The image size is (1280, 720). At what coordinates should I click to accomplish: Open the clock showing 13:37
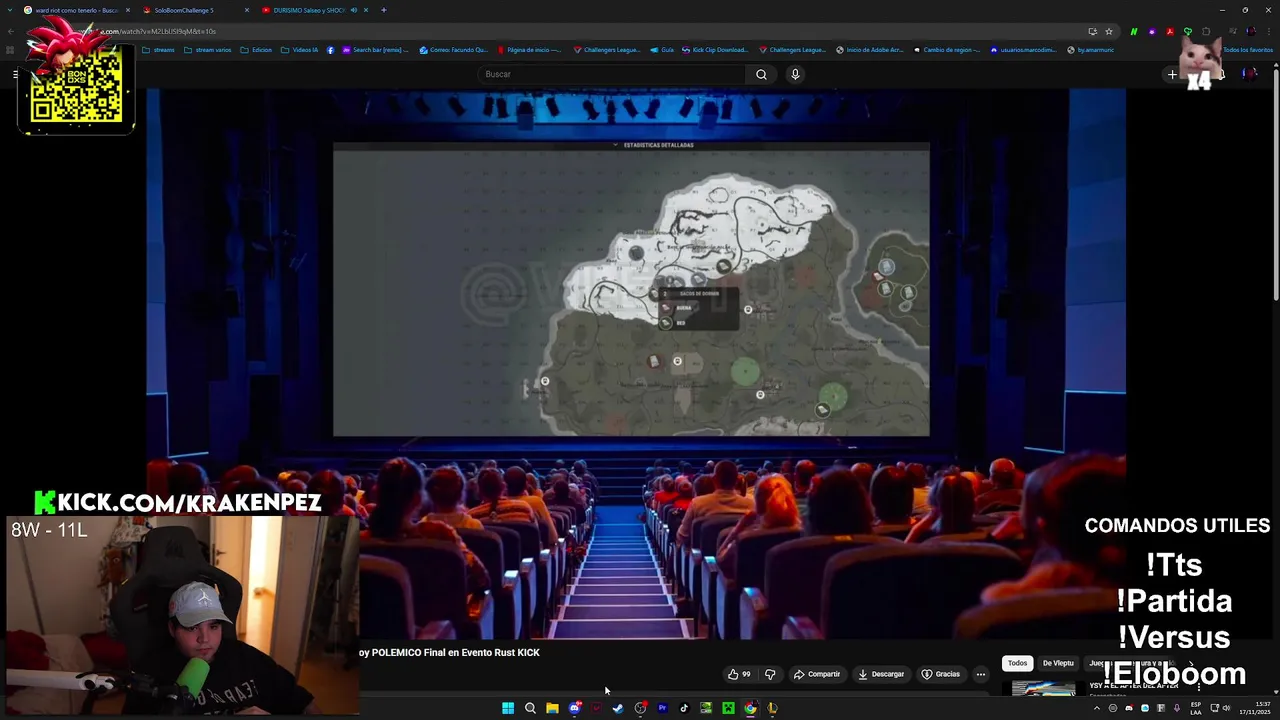tap(1254, 708)
